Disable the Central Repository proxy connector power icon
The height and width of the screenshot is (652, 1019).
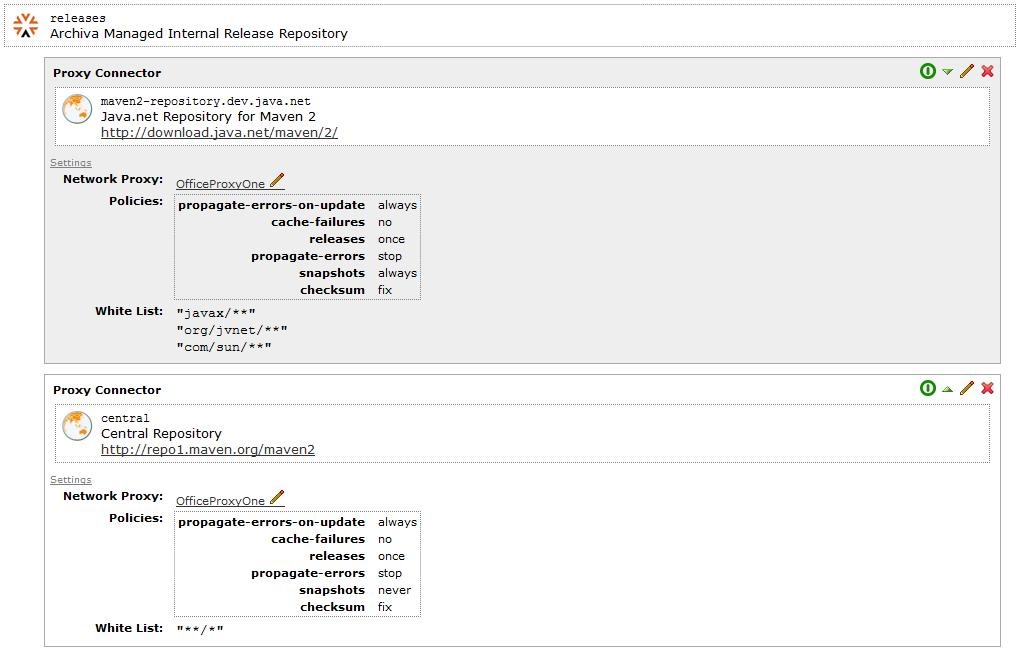coord(928,388)
